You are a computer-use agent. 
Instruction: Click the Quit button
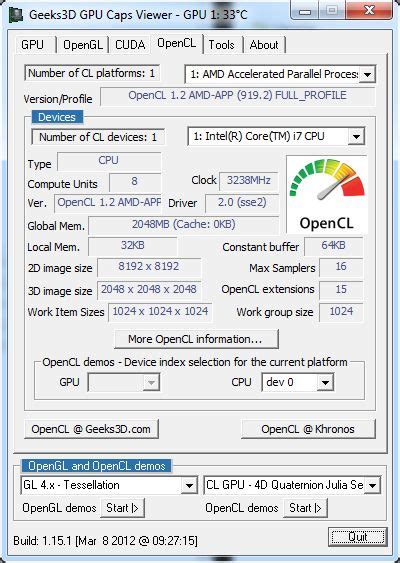click(358, 537)
